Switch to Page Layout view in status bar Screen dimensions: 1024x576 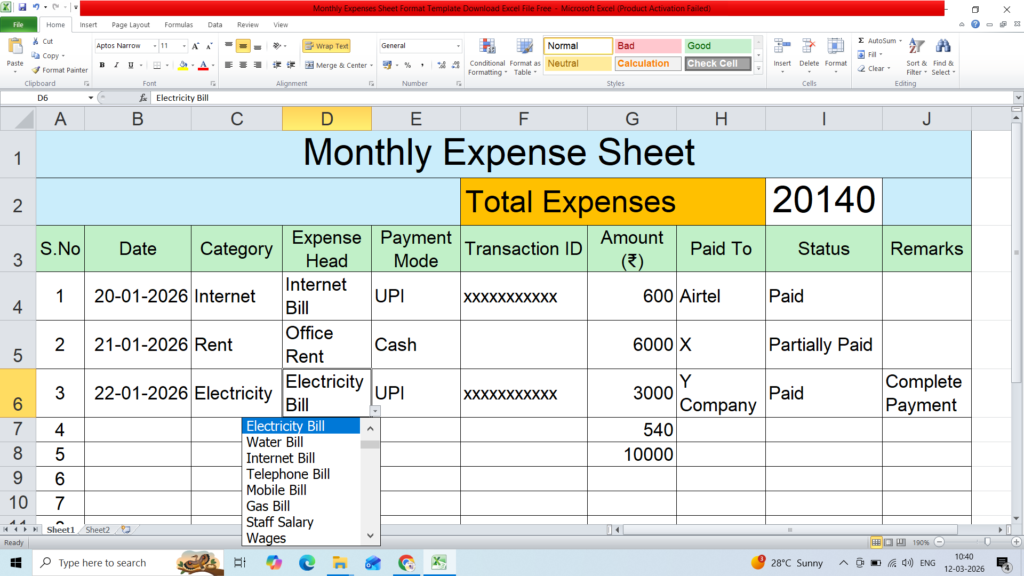pos(888,543)
